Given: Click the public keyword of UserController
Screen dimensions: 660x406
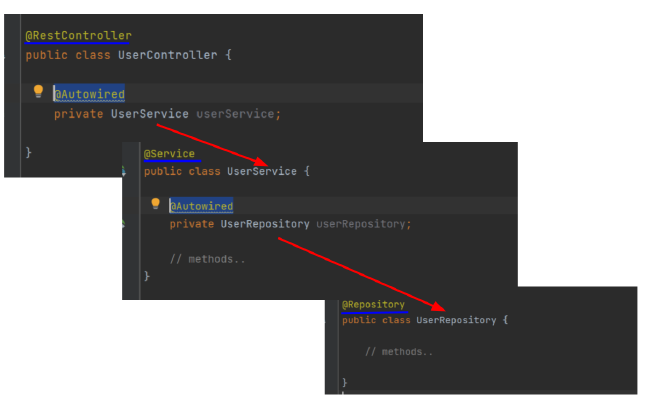Looking at the screenshot, I should pos(46,55).
